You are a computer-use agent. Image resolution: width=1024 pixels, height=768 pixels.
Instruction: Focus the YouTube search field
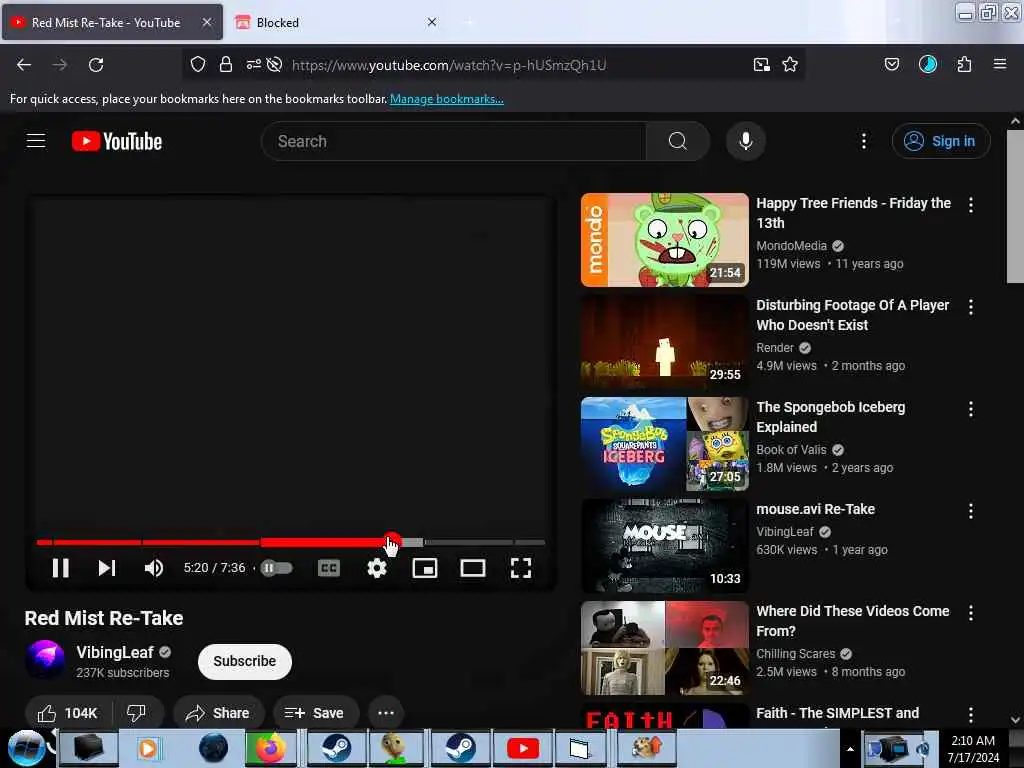point(453,141)
